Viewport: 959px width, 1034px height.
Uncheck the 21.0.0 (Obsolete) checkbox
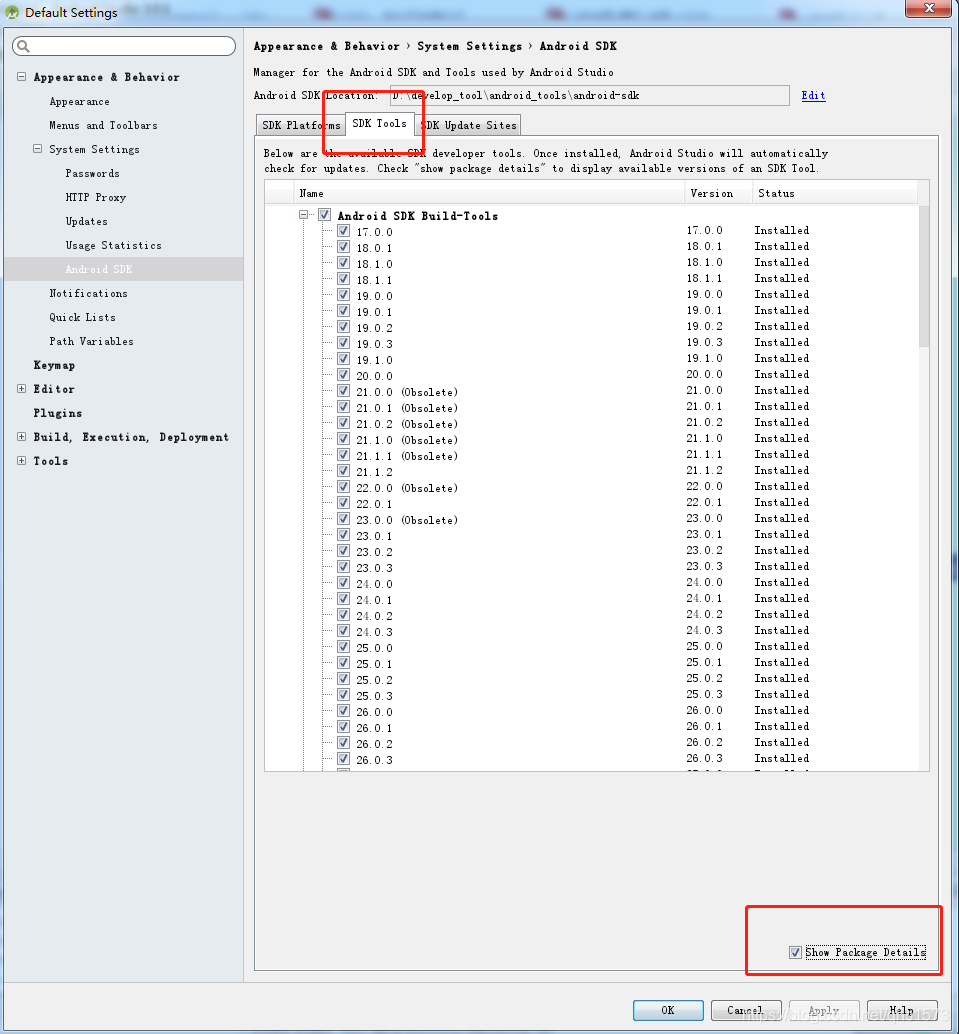tap(343, 390)
